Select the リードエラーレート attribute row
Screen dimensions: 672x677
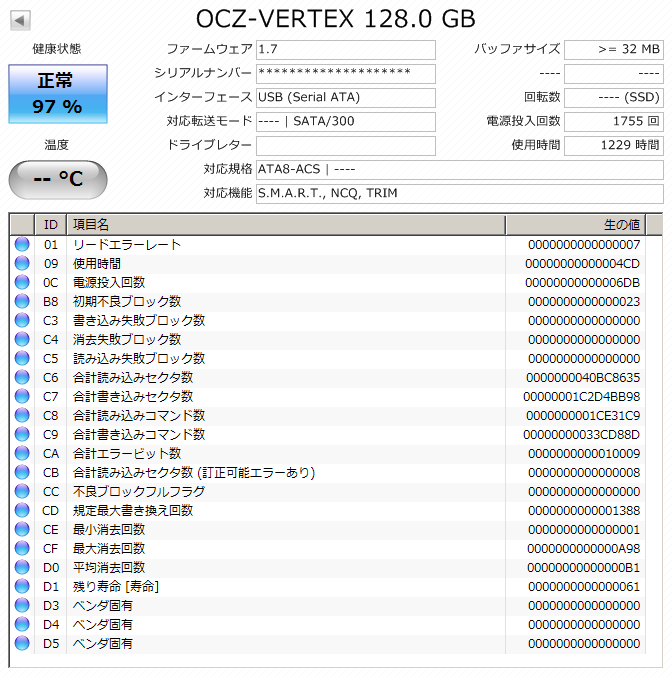[x=328, y=245]
